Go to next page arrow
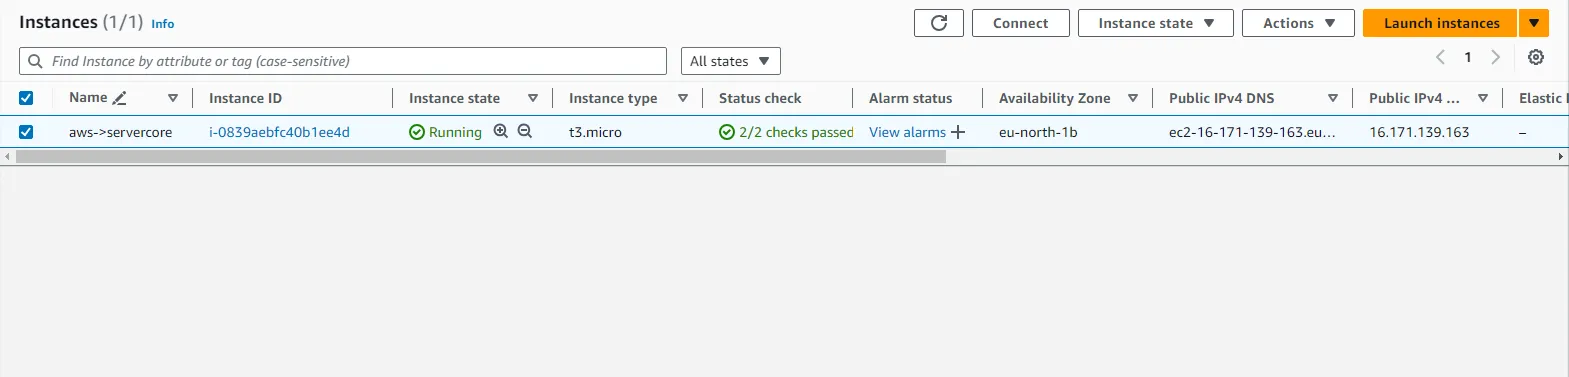This screenshot has width=1569, height=377. pyautogui.click(x=1495, y=57)
